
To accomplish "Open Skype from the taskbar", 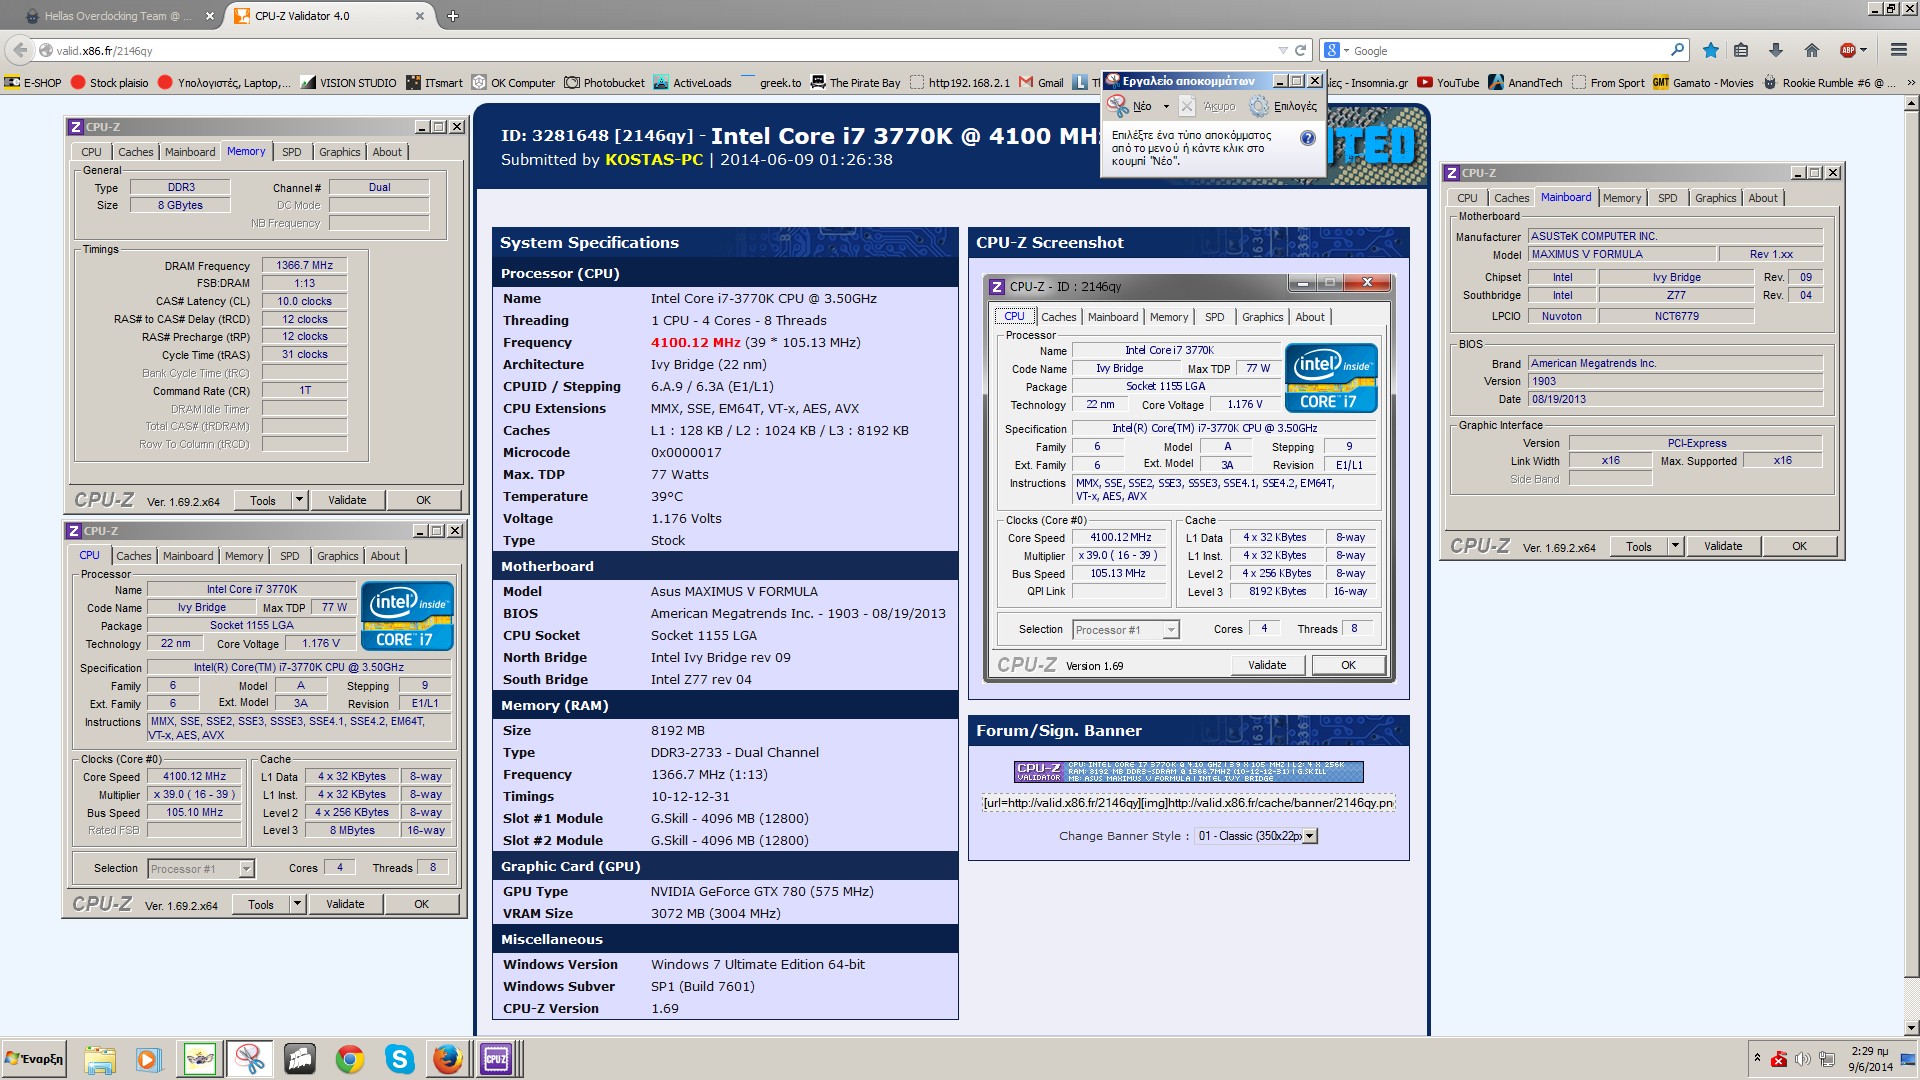I will 399,1059.
